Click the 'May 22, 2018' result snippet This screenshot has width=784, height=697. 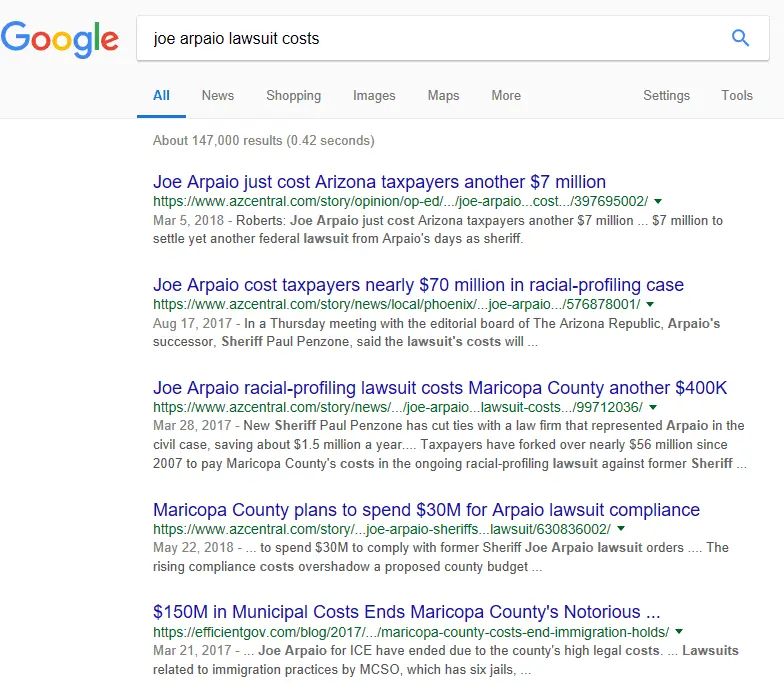441,557
